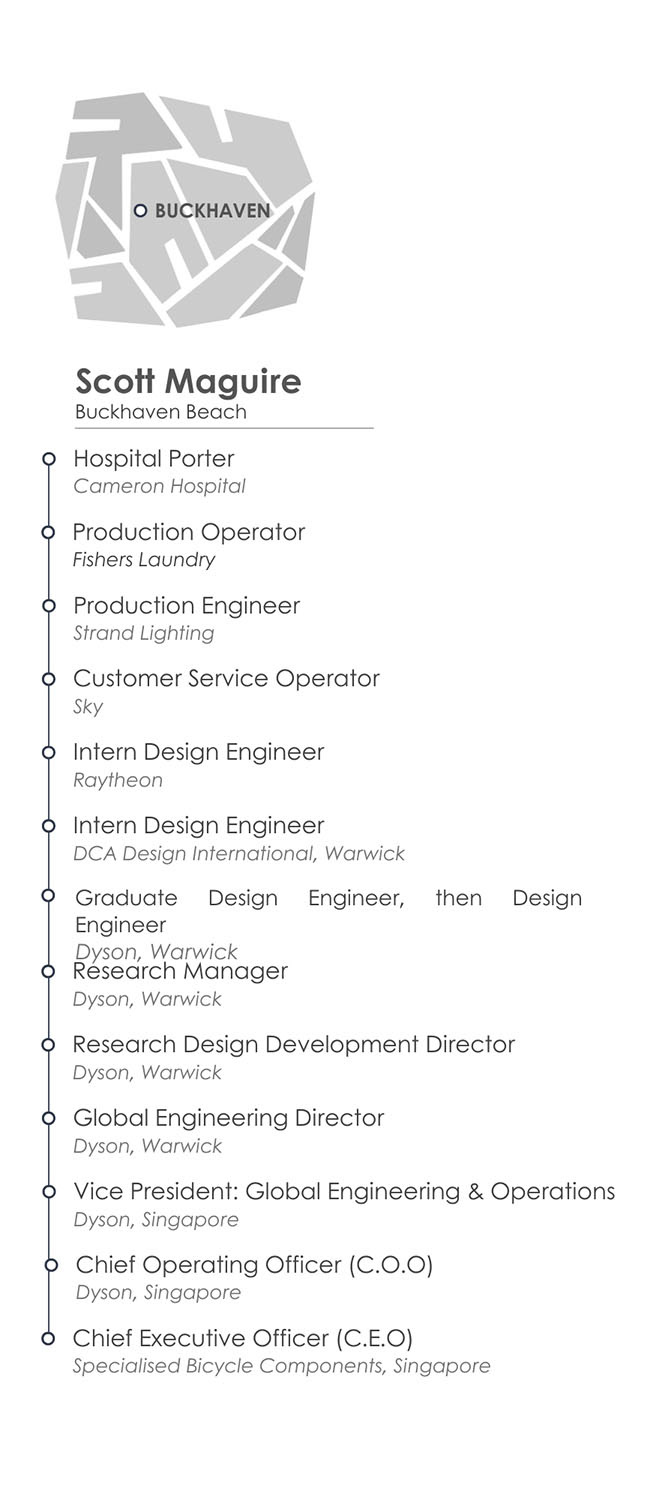
Task: Select the Chief Executive Officer timeline marker
Action: [x=48, y=1338]
